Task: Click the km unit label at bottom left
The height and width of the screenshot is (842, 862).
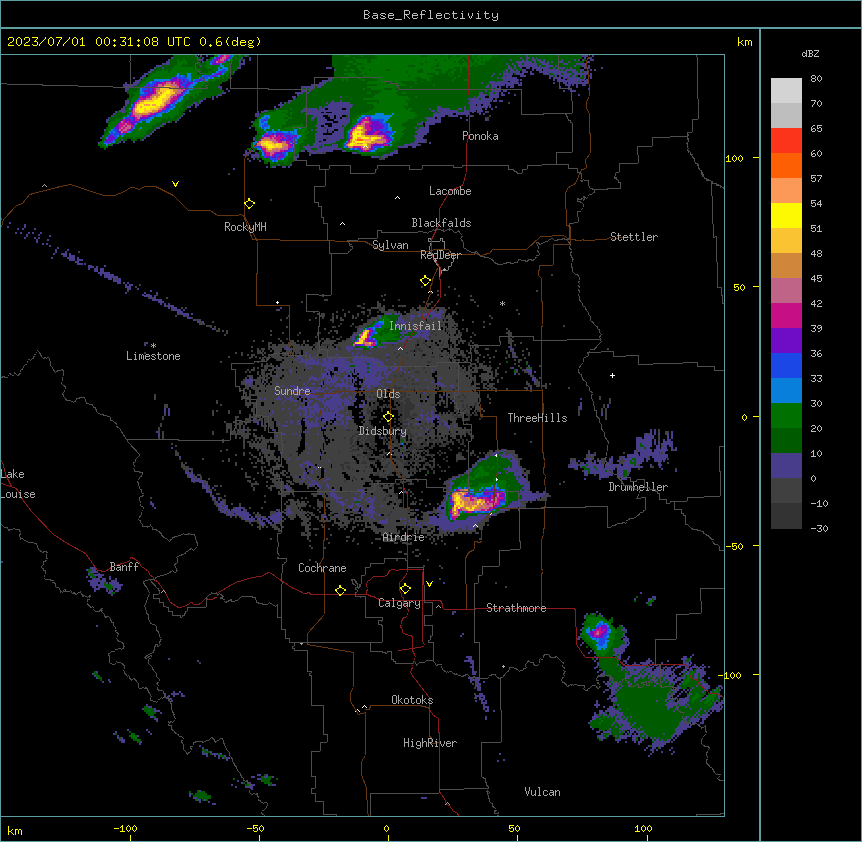Action: (15, 830)
